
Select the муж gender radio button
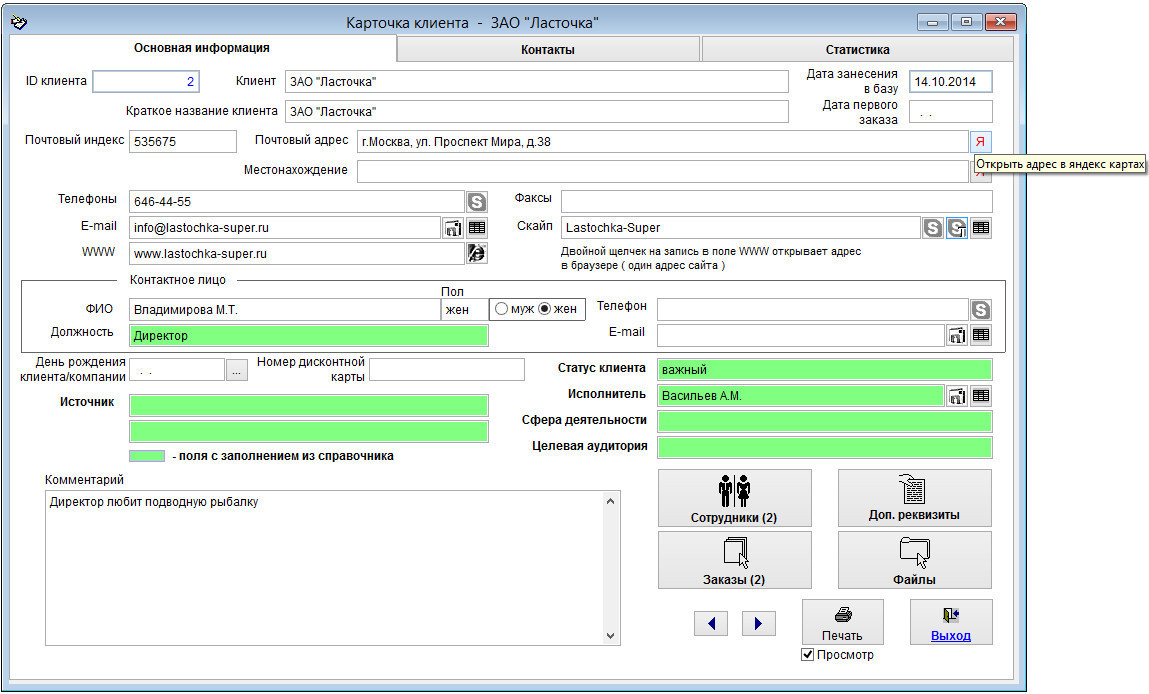[502, 309]
